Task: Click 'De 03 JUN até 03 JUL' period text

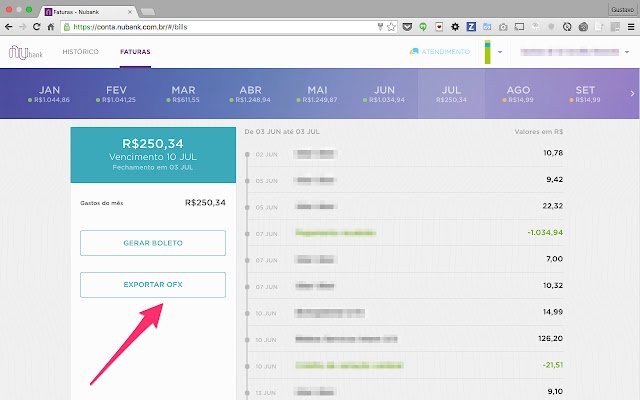Action: click(282, 131)
